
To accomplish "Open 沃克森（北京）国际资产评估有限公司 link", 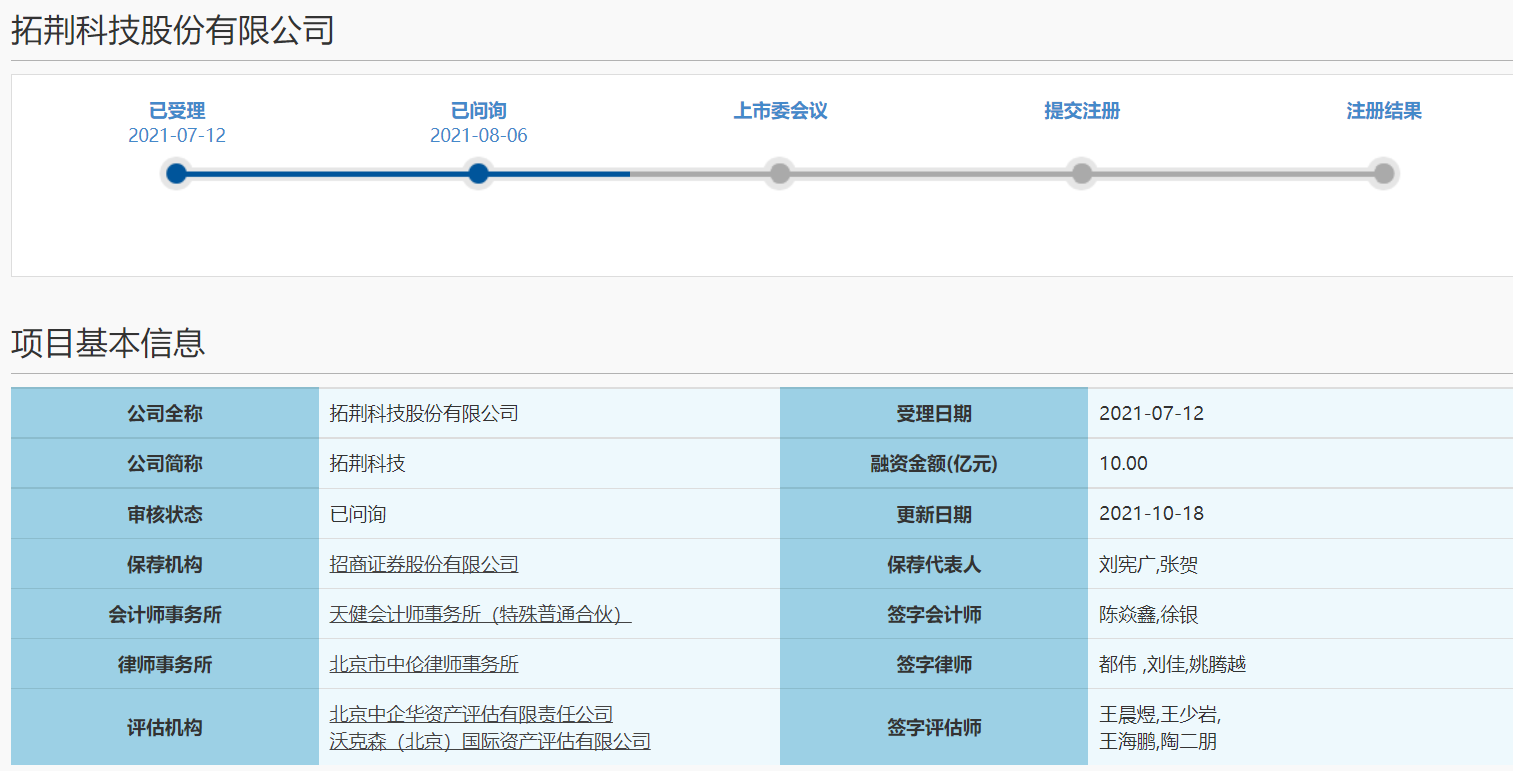I will click(x=490, y=741).
